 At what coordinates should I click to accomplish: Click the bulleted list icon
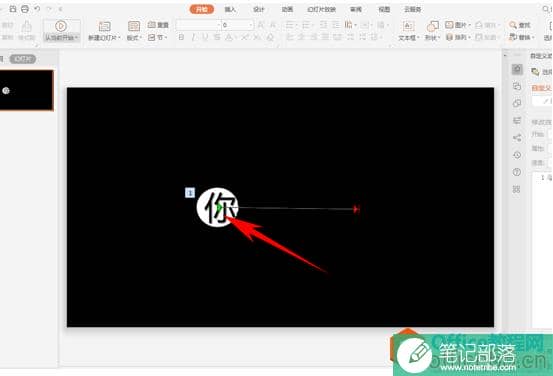(291, 25)
